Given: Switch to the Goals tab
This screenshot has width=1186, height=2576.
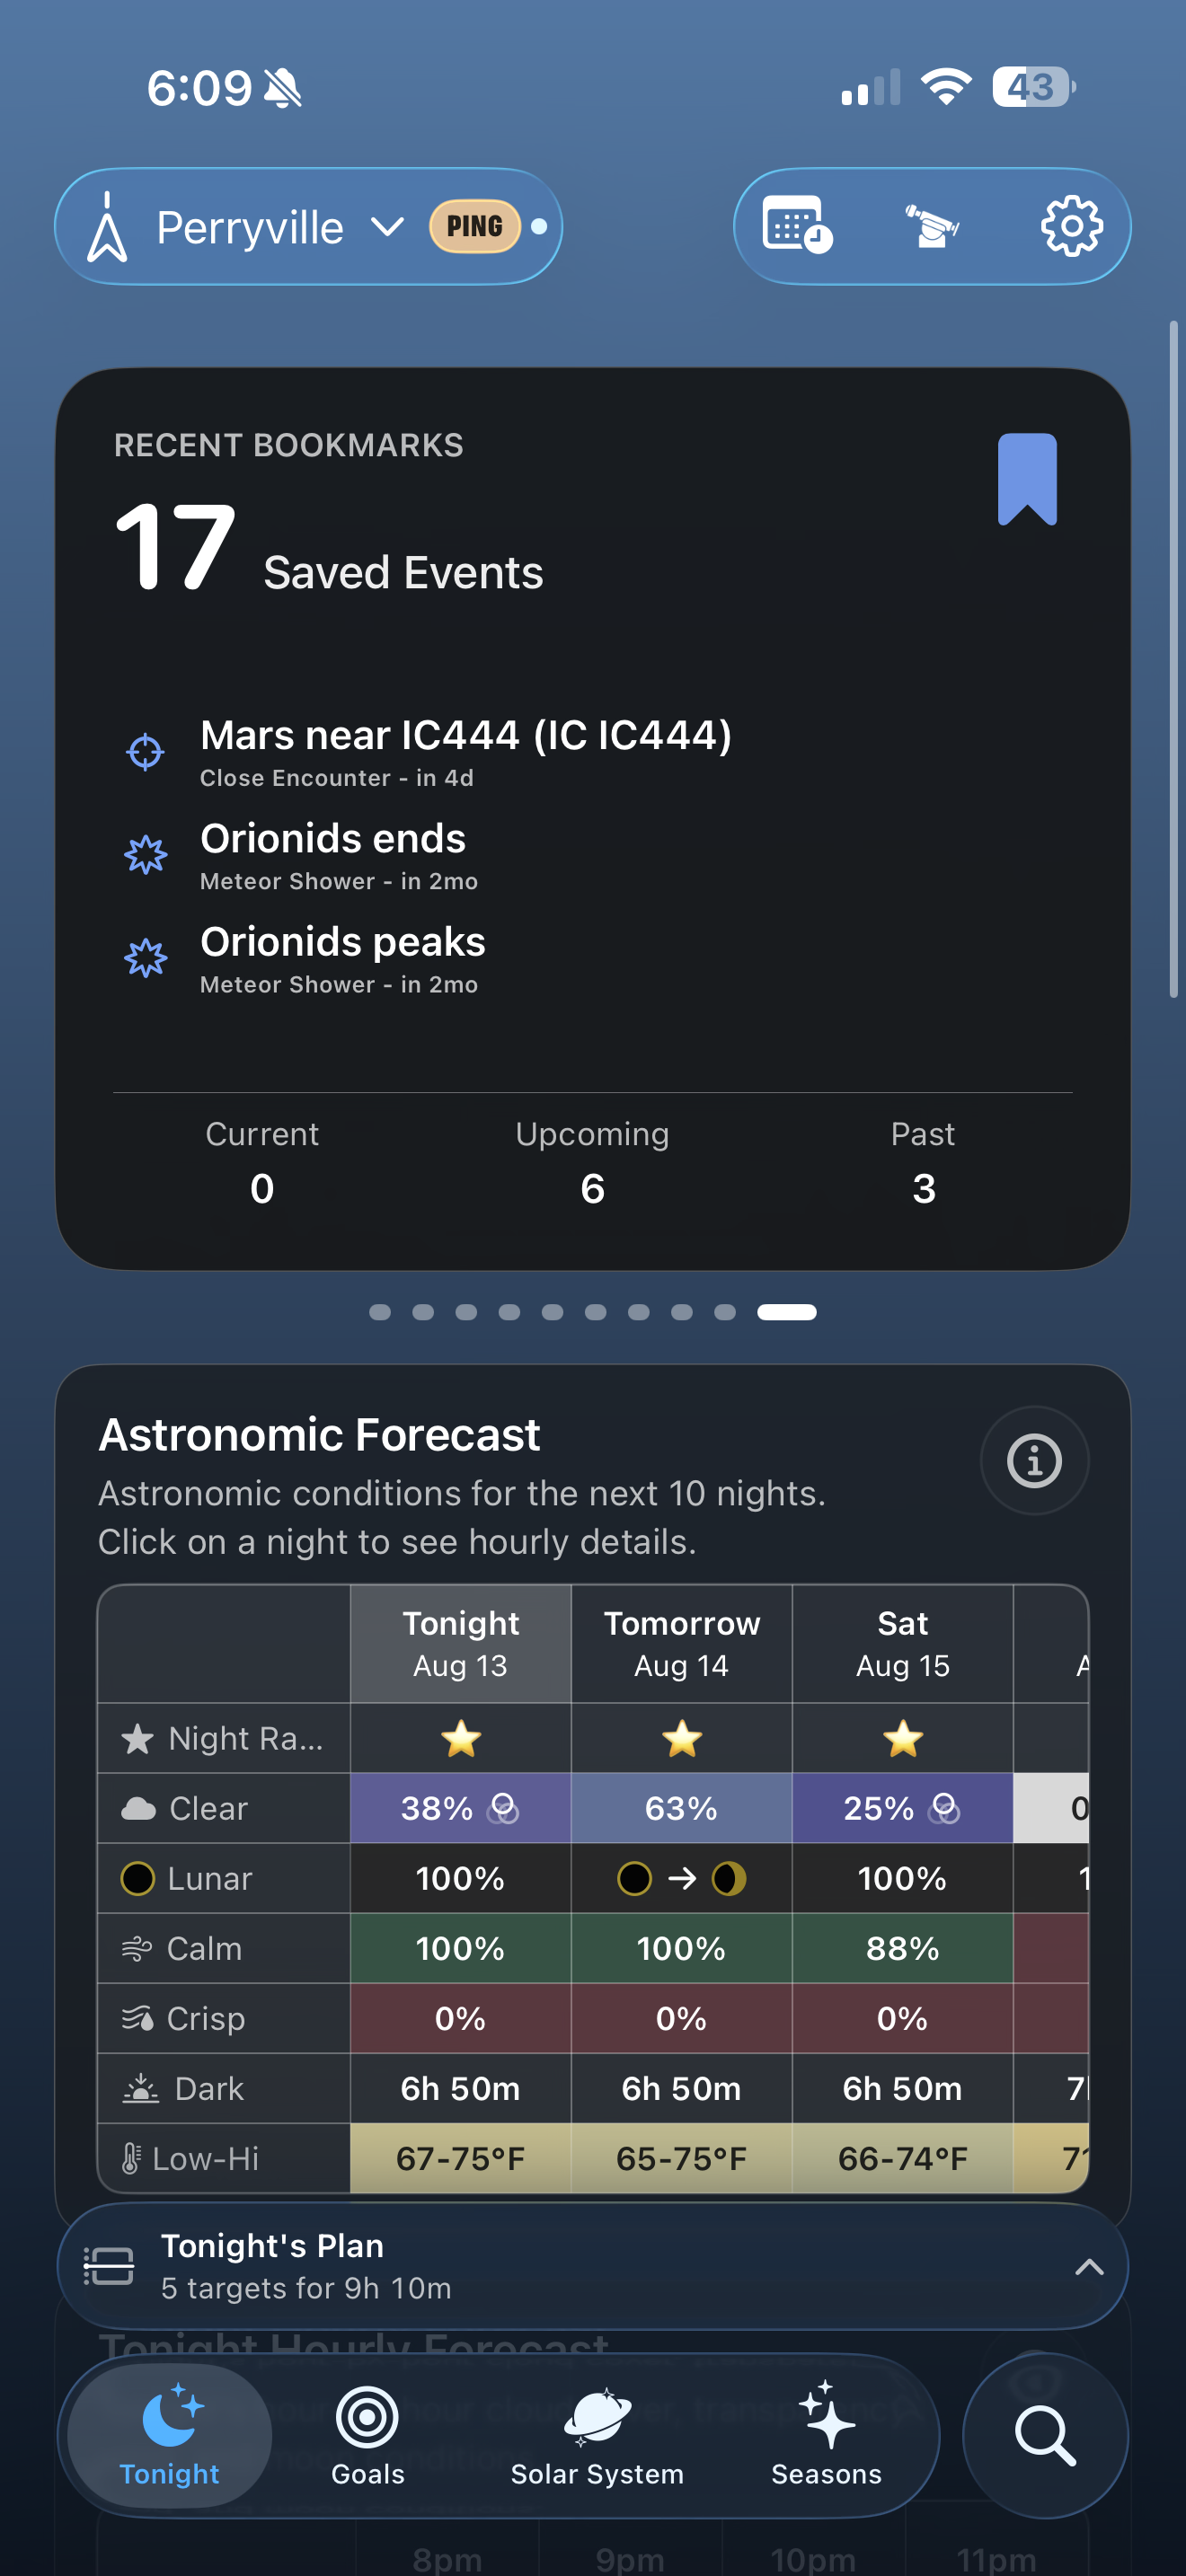Looking at the screenshot, I should point(368,2436).
